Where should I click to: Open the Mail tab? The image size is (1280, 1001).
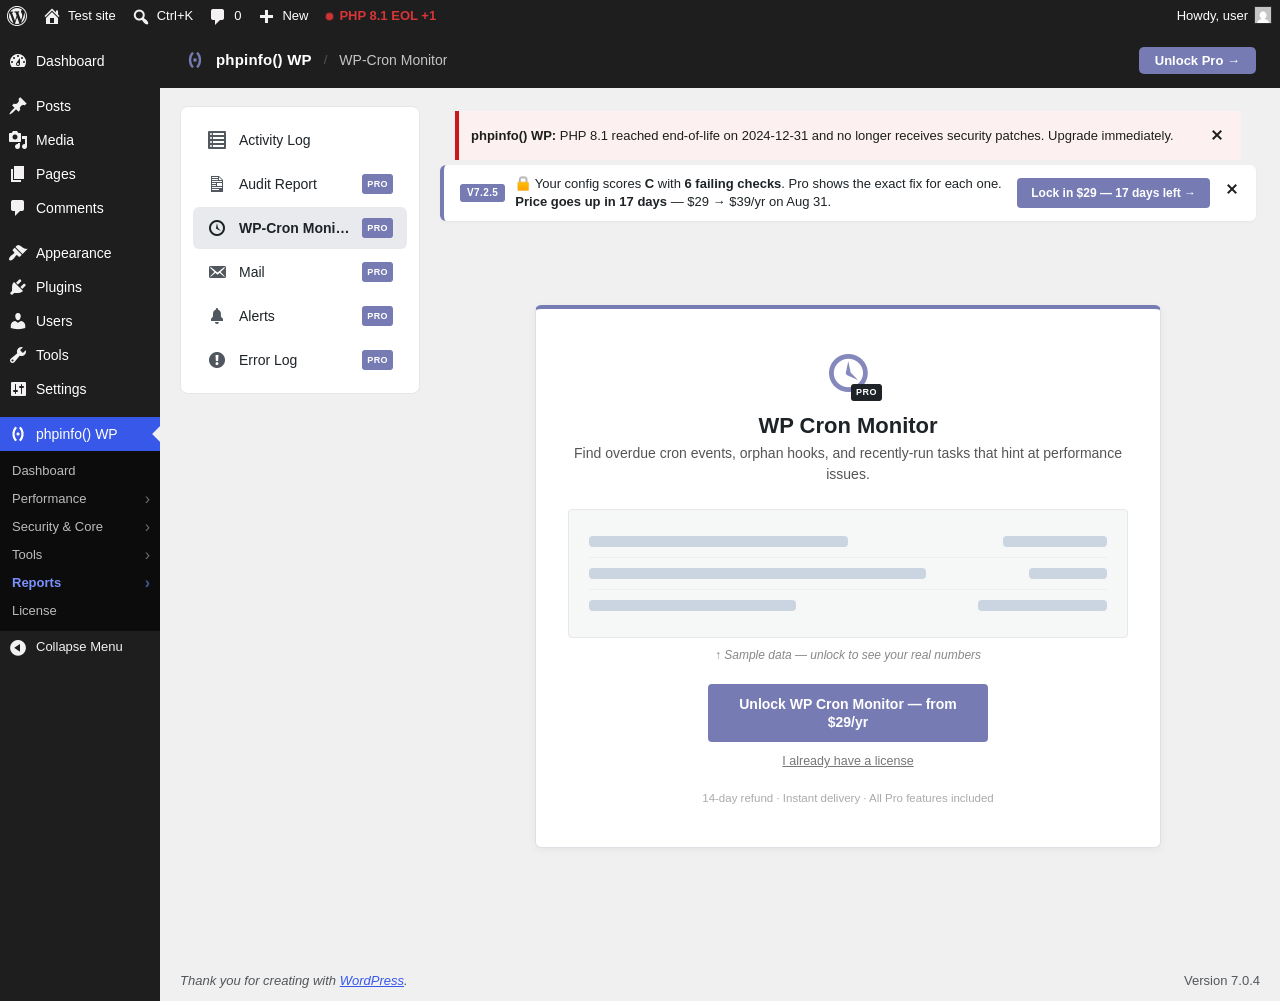[x=300, y=272]
